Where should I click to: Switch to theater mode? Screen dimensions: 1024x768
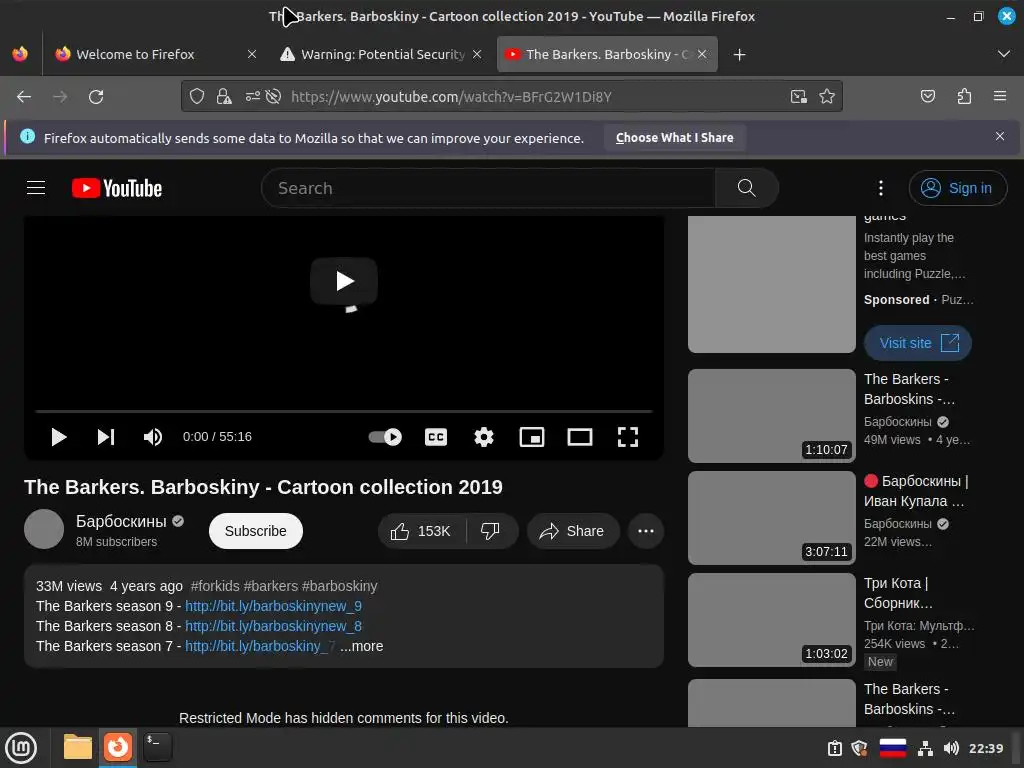click(580, 437)
